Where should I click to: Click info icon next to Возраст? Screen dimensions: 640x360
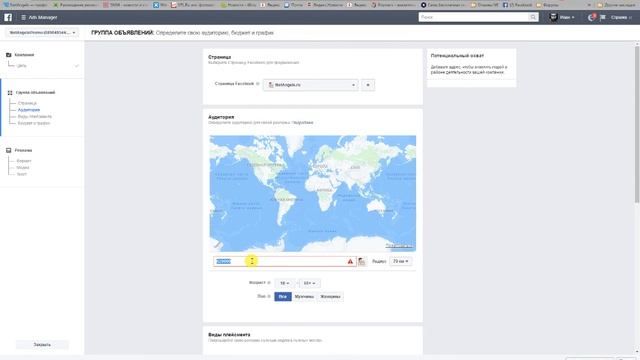pyautogui.click(x=269, y=282)
